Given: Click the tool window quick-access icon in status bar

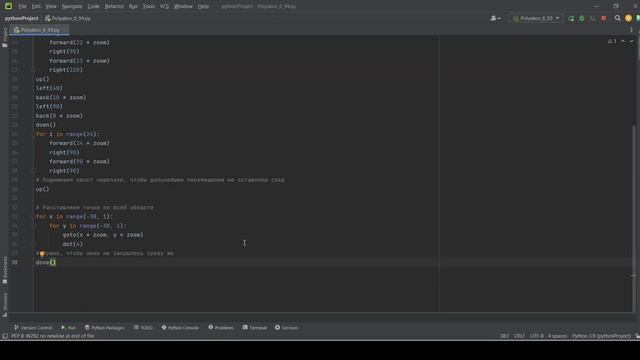Looking at the screenshot, I should point(5,336).
